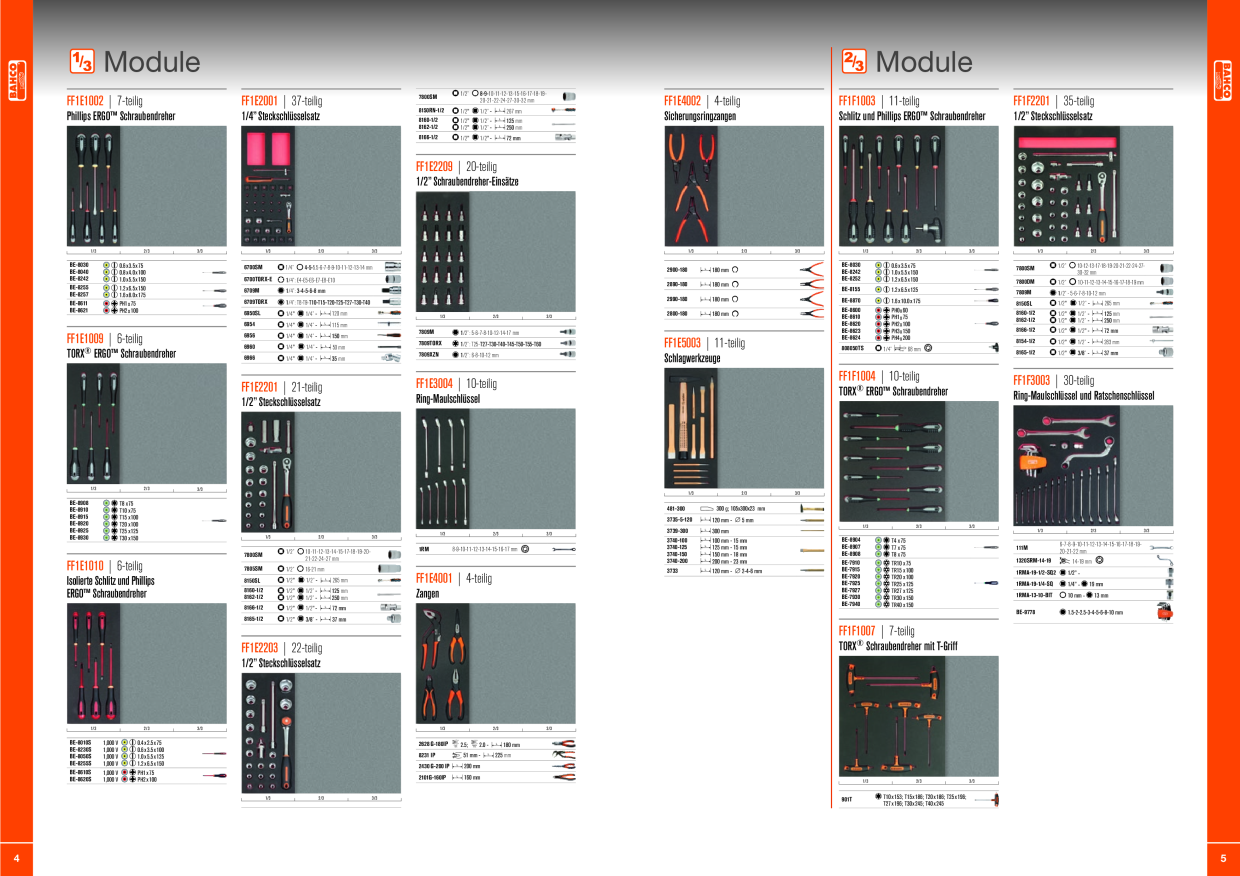Click the product code 'FF1F2201'
This screenshot has height=876, width=1240.
[1032, 102]
